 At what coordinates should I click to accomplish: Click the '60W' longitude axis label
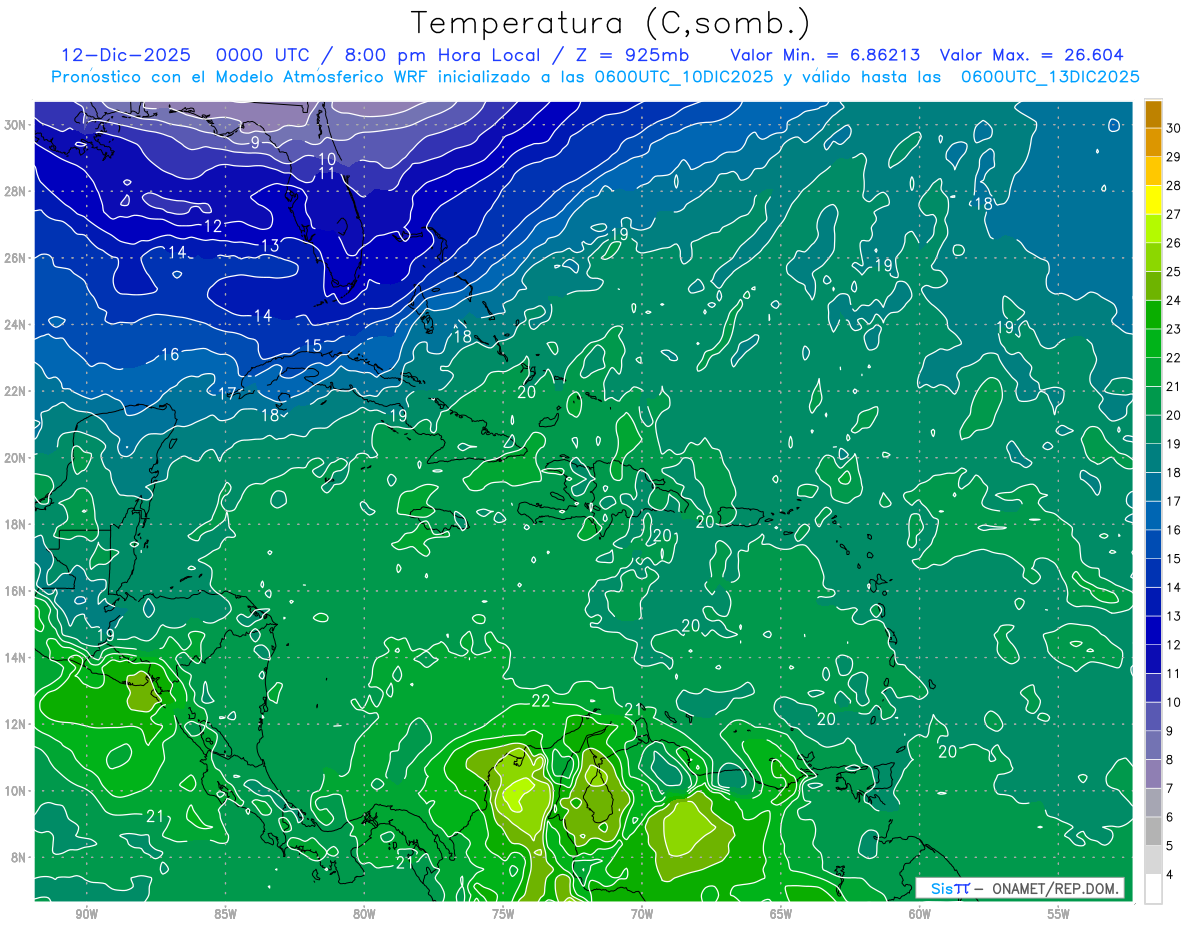tap(920, 914)
